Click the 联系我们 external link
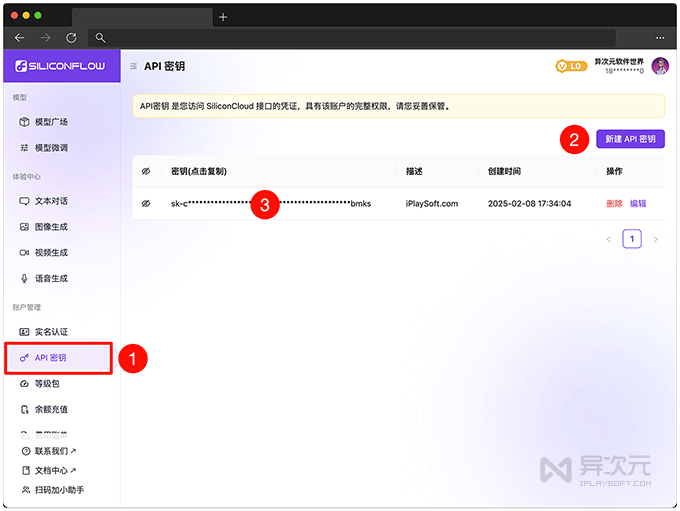Image resolution: width=680 pixels, height=511 pixels. 55,451
